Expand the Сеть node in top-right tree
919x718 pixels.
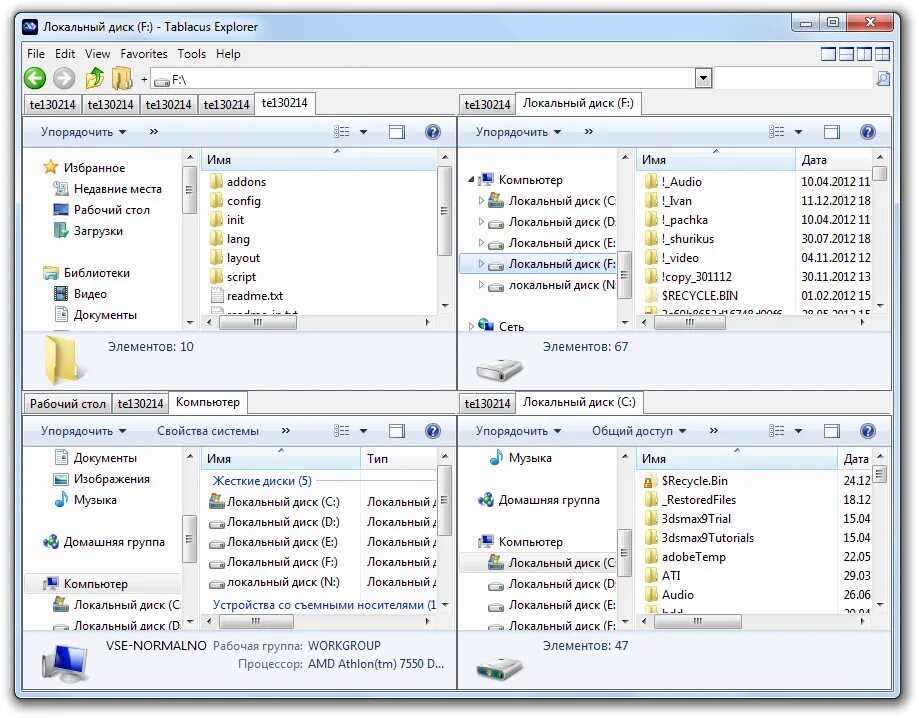[471, 326]
